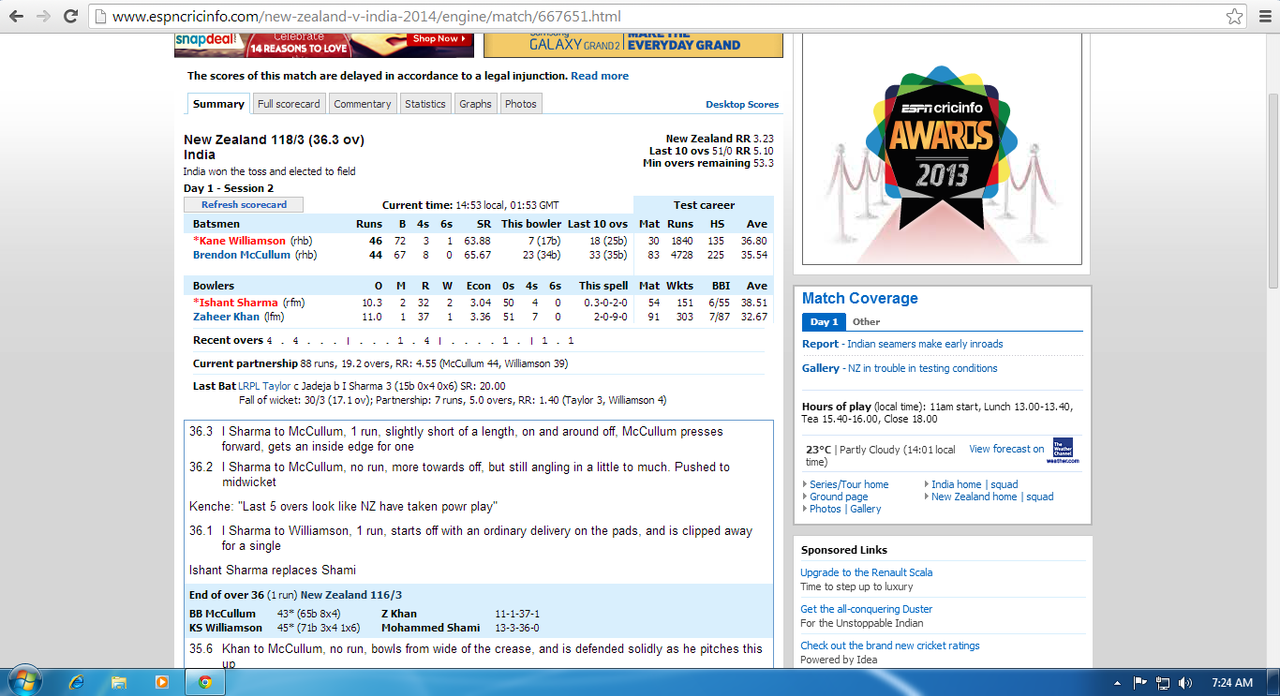
Task: Click the New Zealand 116/3 end of over text
Action: point(351,595)
